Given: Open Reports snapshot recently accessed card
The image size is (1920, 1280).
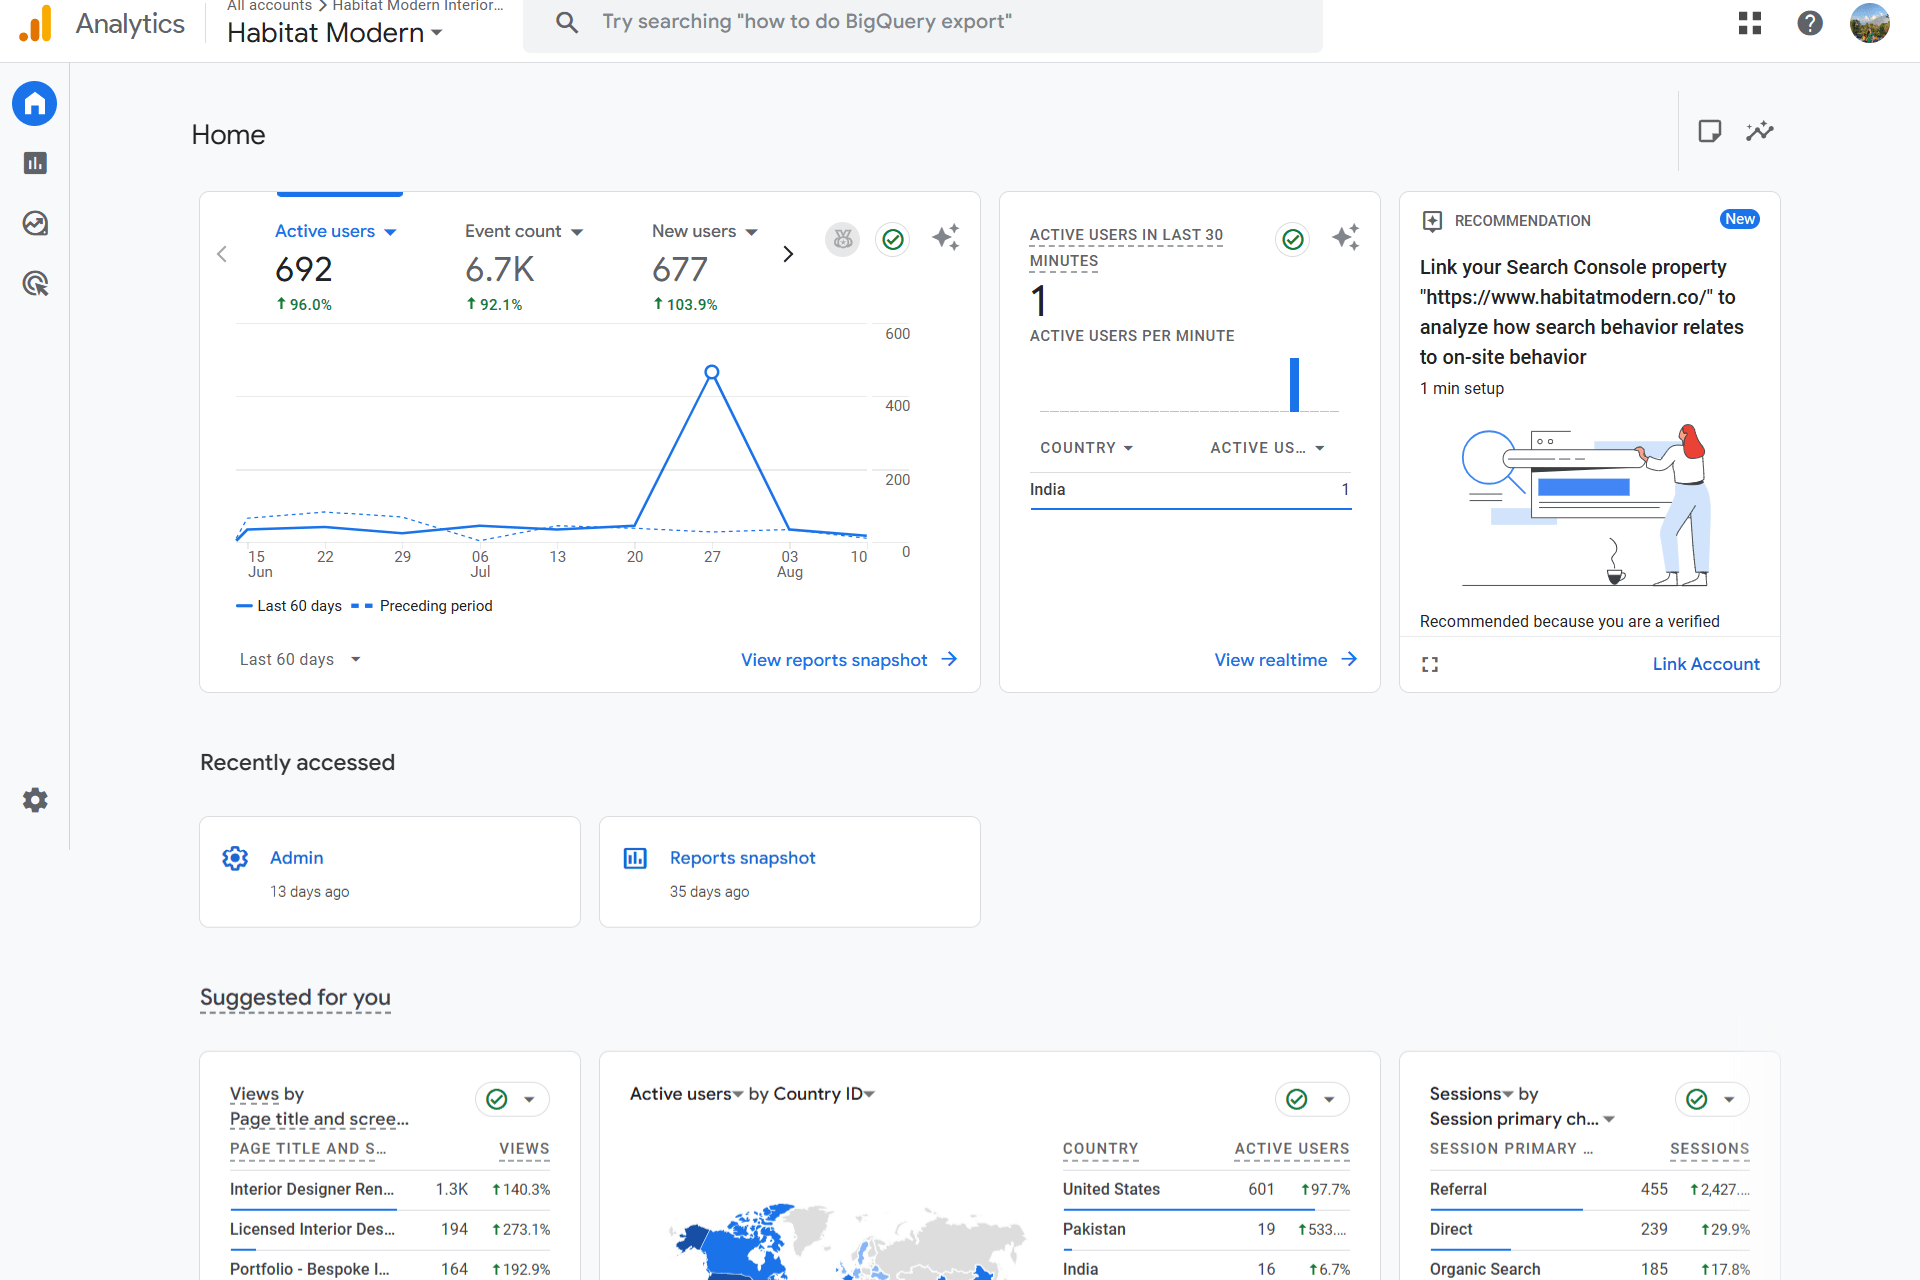Looking at the screenshot, I should click(x=790, y=872).
